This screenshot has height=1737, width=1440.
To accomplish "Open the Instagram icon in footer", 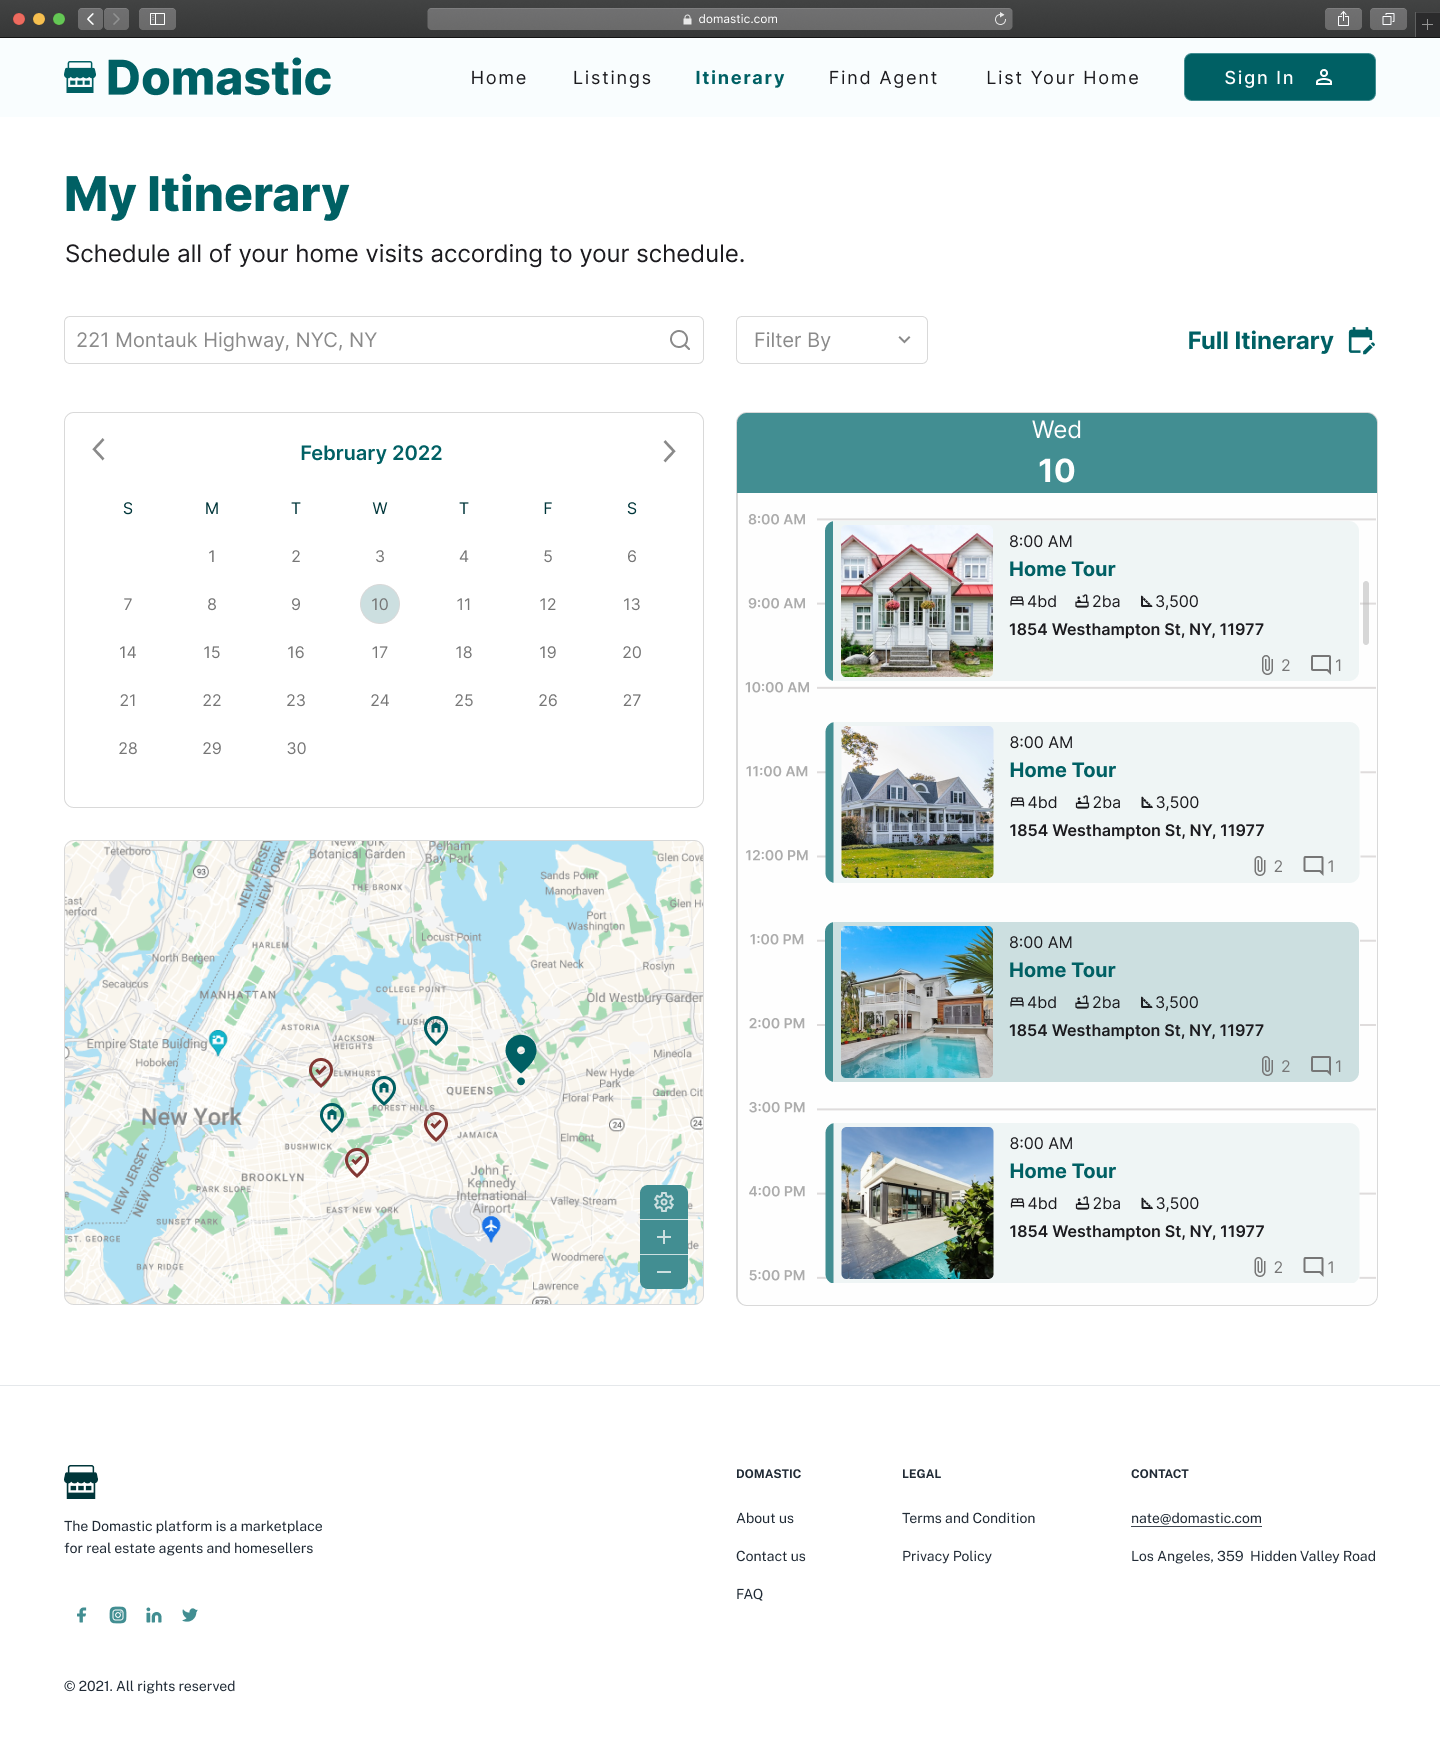I will point(118,1615).
